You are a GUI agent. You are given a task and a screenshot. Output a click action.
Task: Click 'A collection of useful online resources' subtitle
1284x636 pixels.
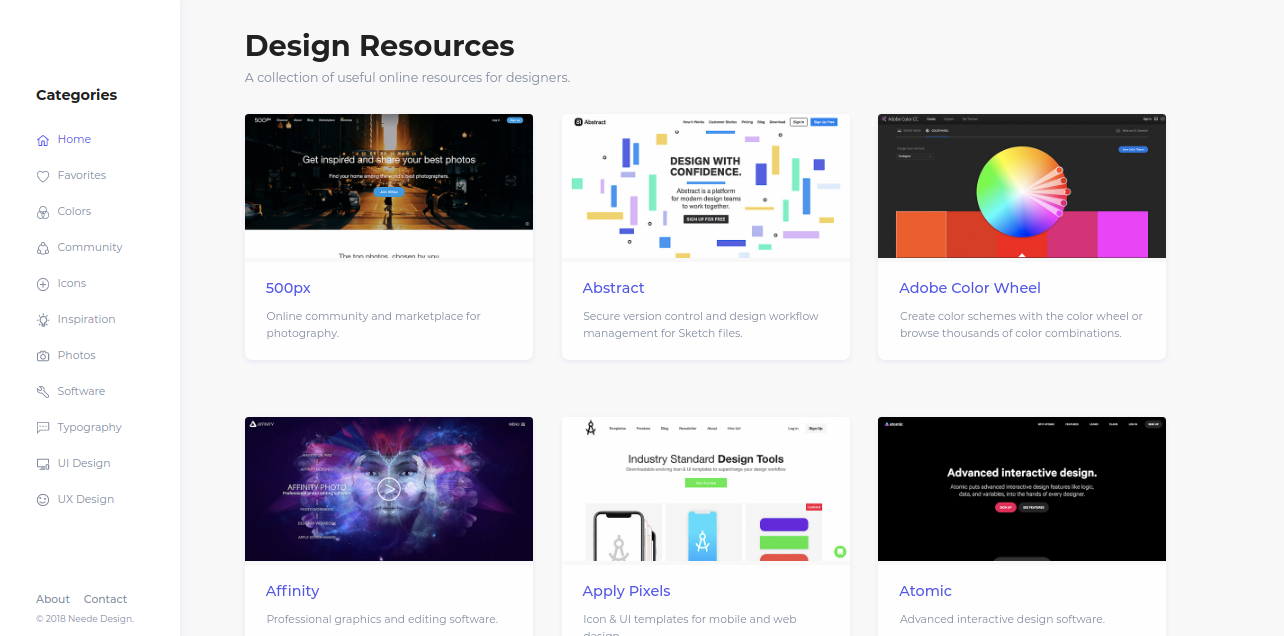407,77
